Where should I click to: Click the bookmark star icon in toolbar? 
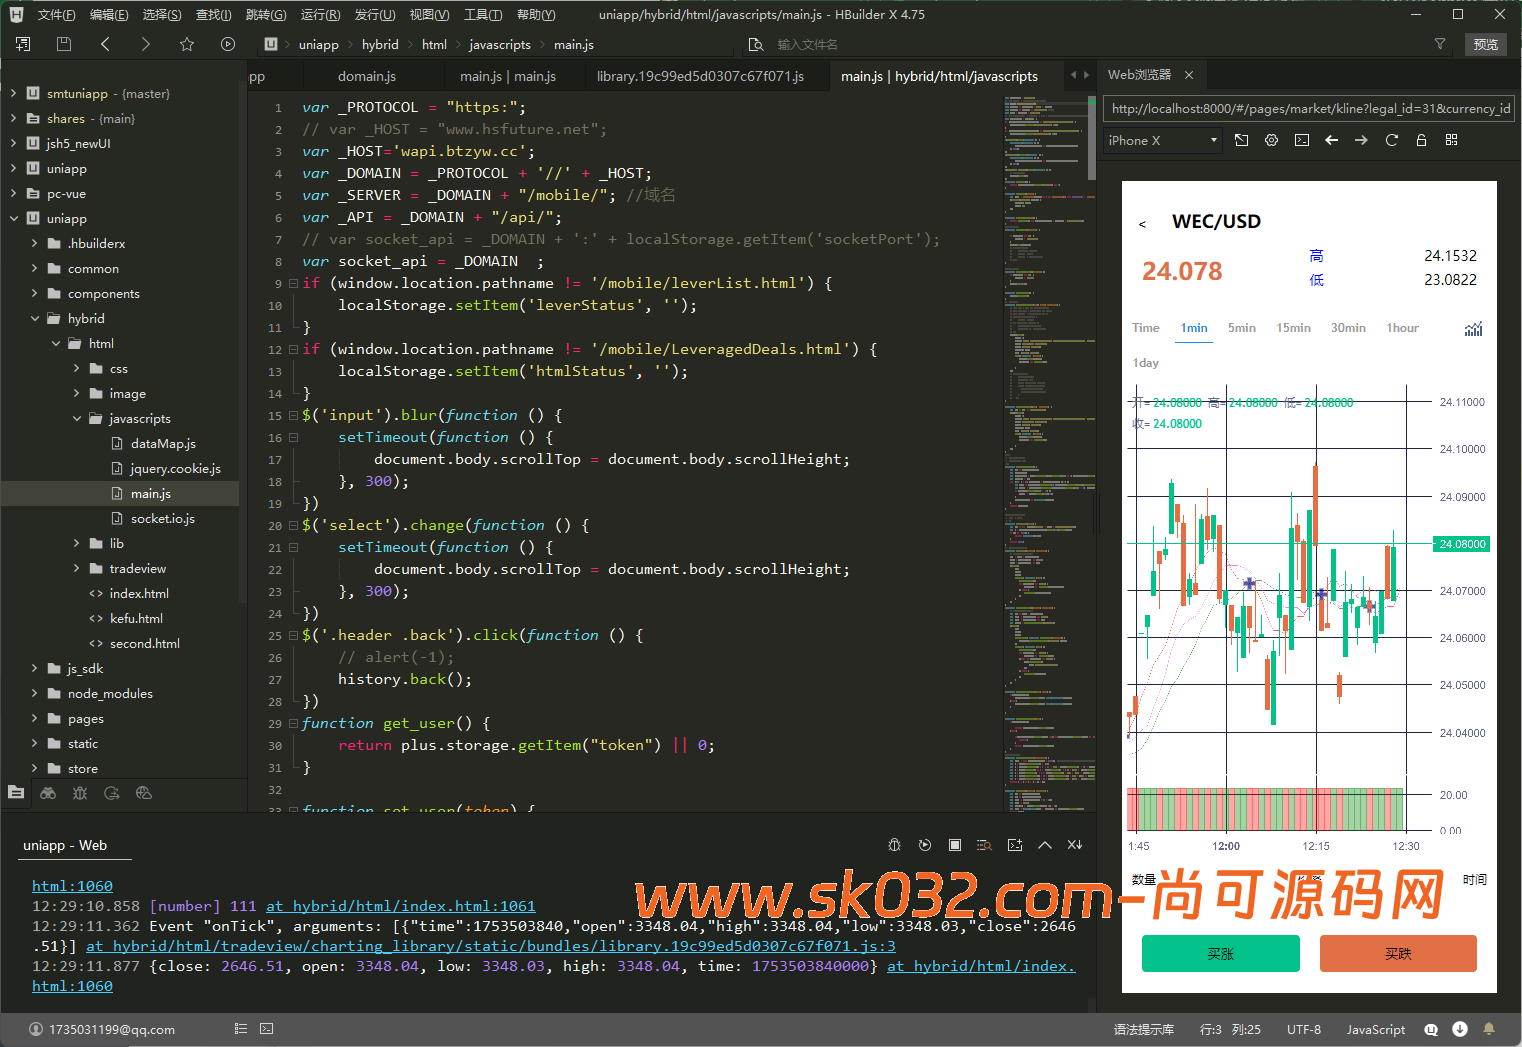pos(187,44)
